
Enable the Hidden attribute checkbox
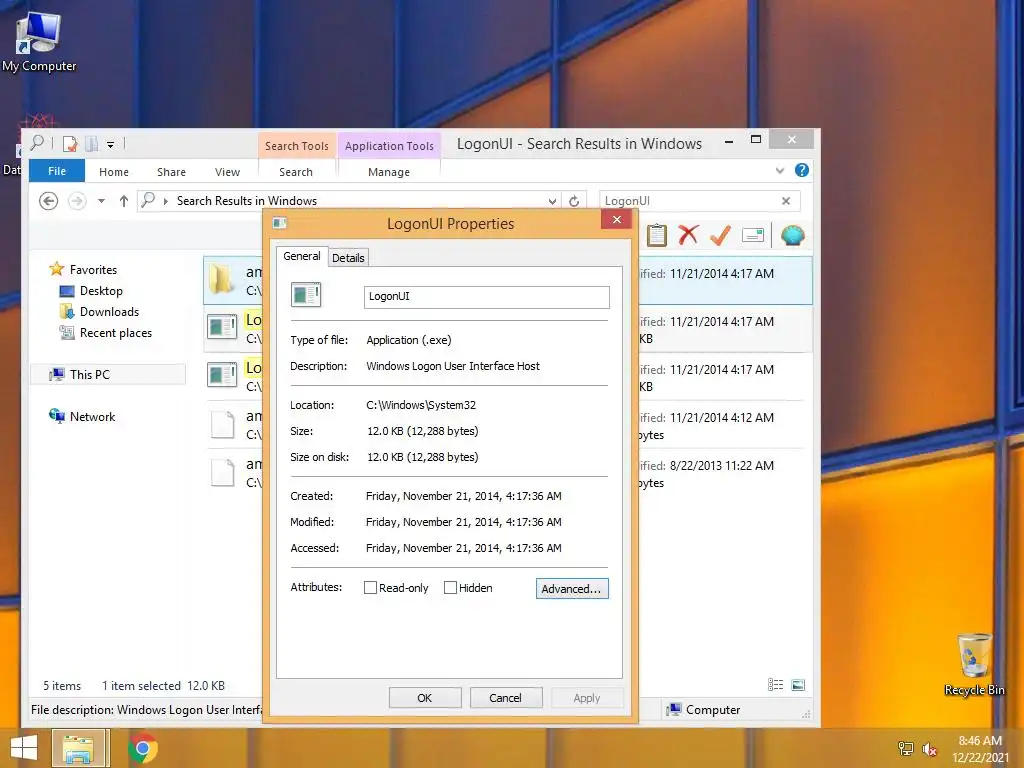pos(450,588)
